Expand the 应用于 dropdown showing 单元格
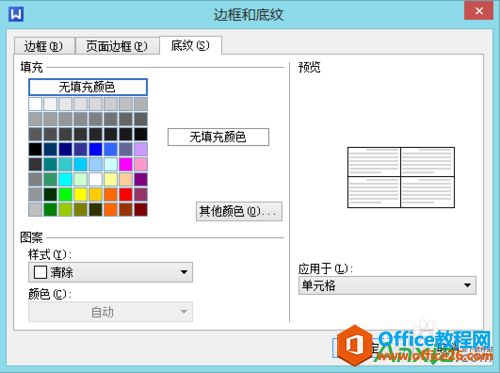Screen dimensions: 500x373 387,286
